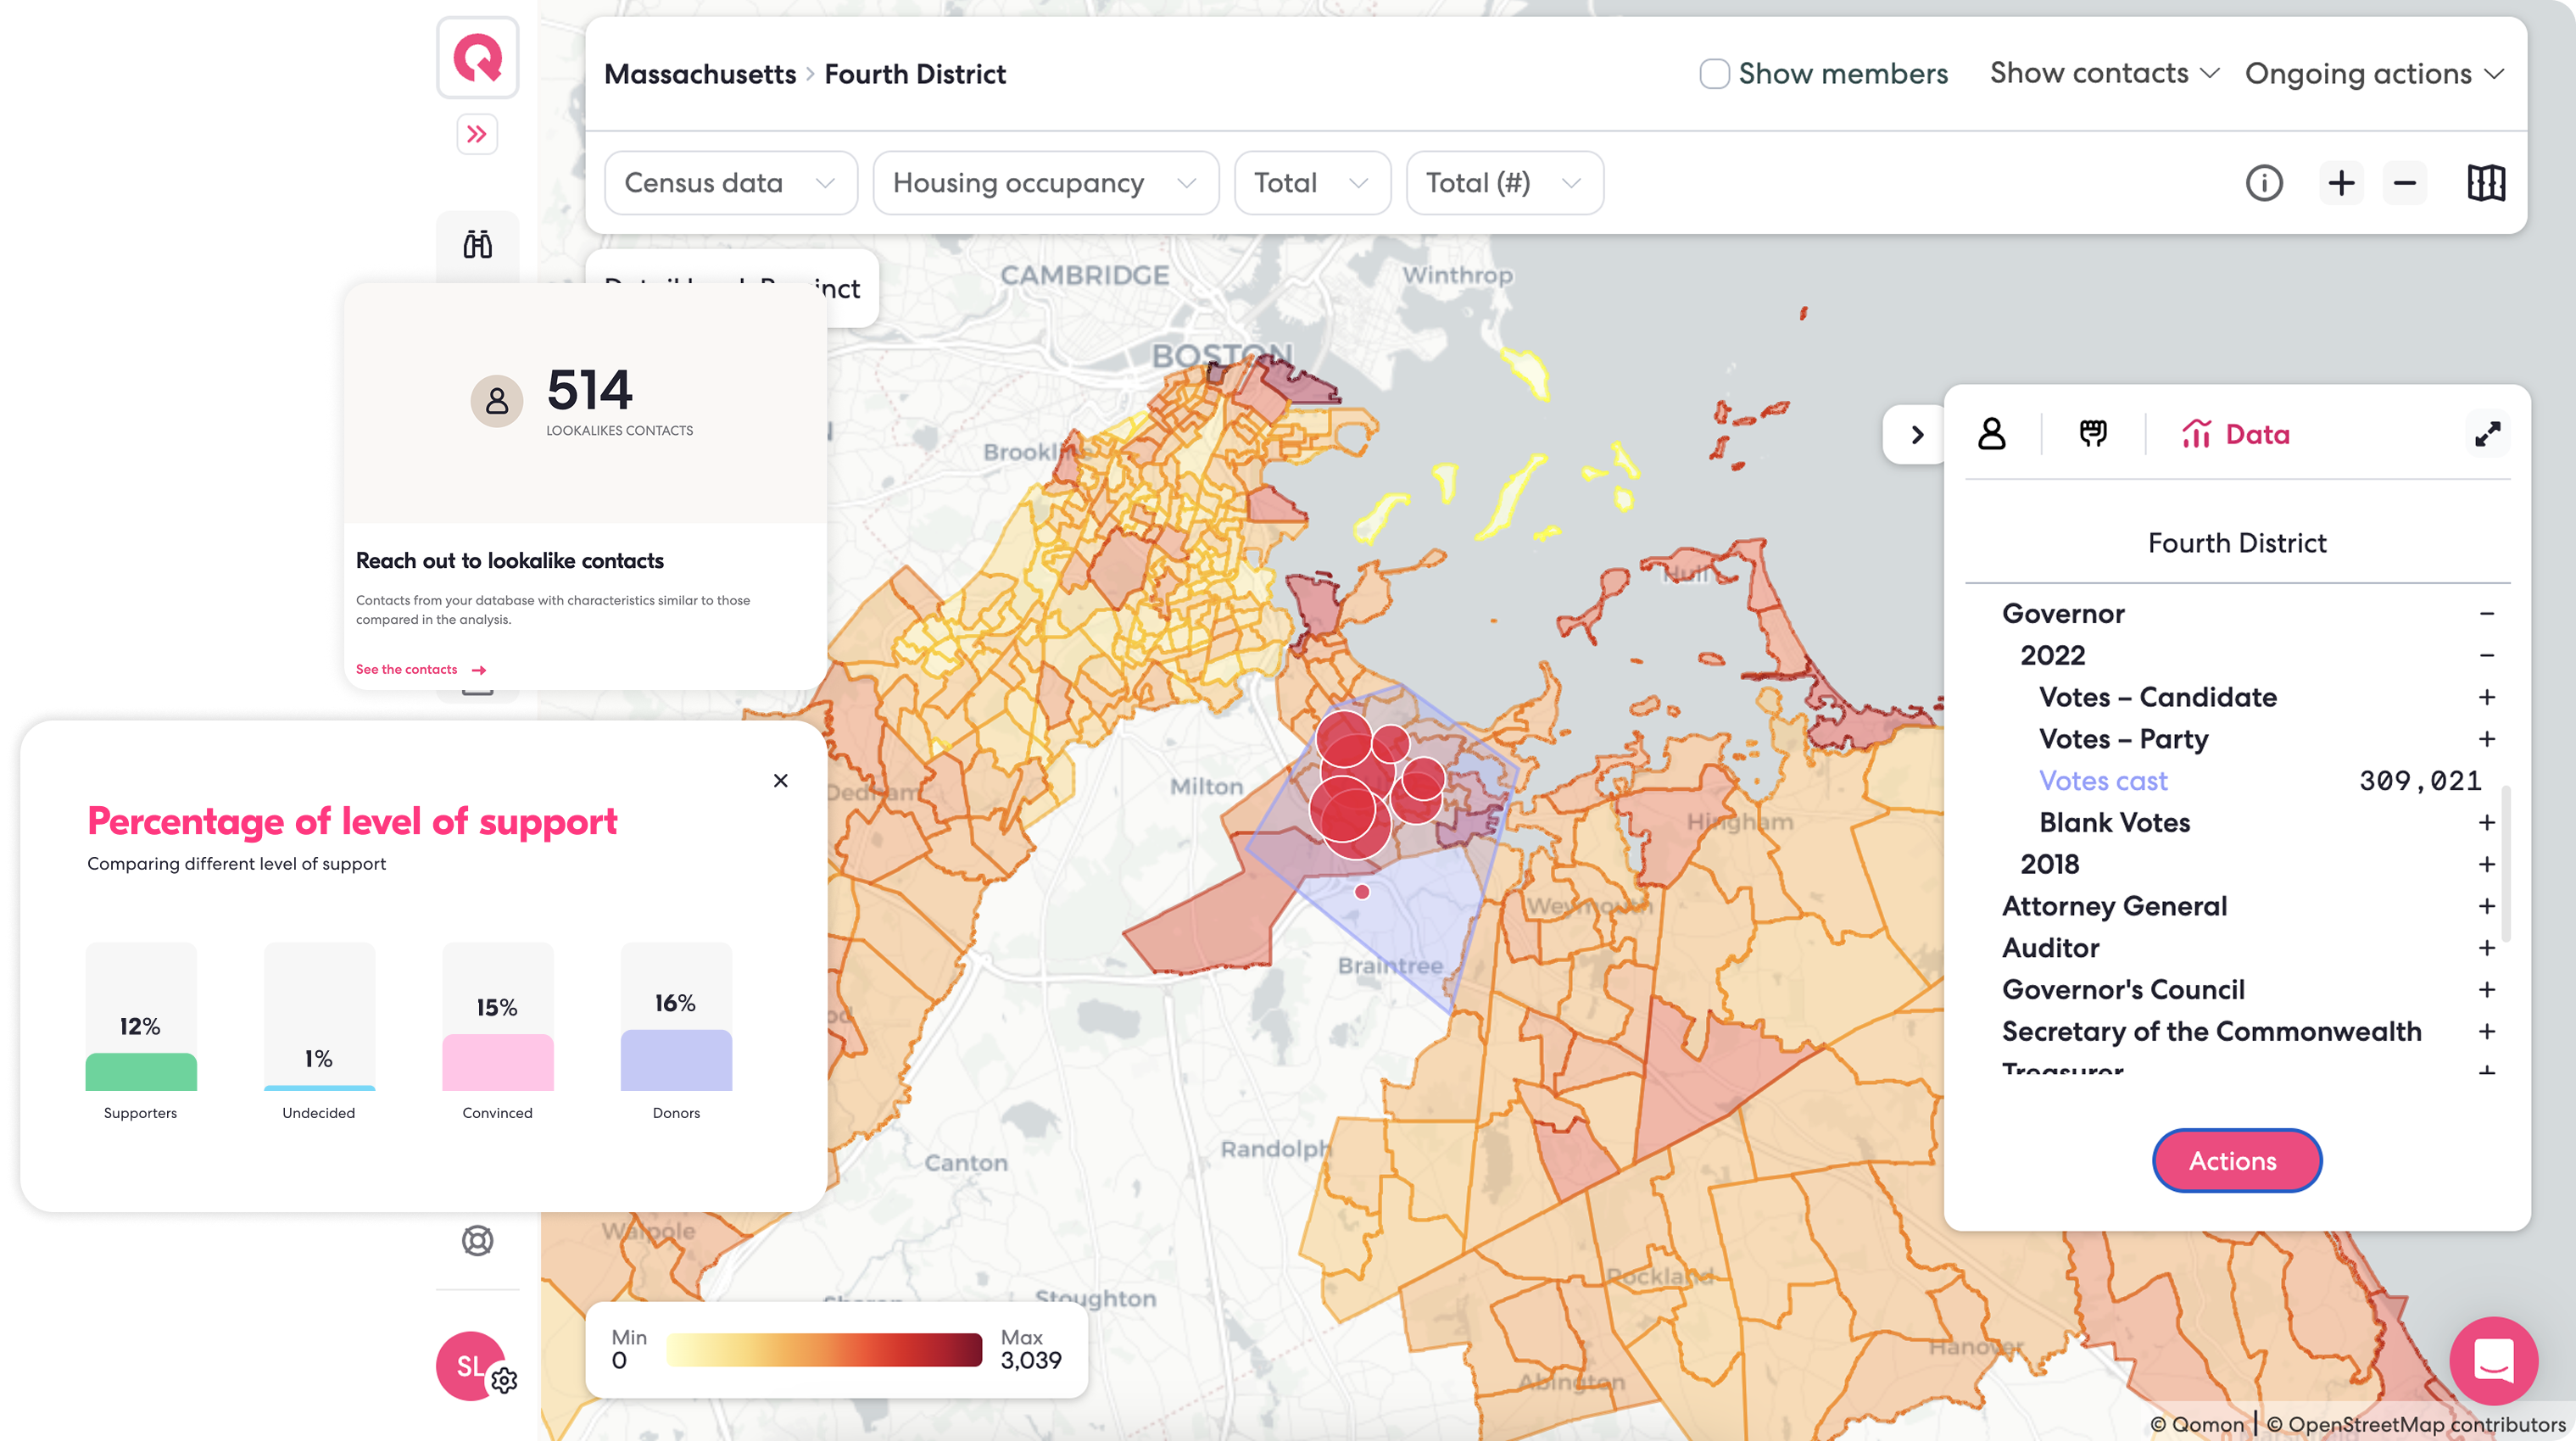Screen dimensions: 2576x1441
Task: Open the chat support bubble
Action: [x=2492, y=1360]
